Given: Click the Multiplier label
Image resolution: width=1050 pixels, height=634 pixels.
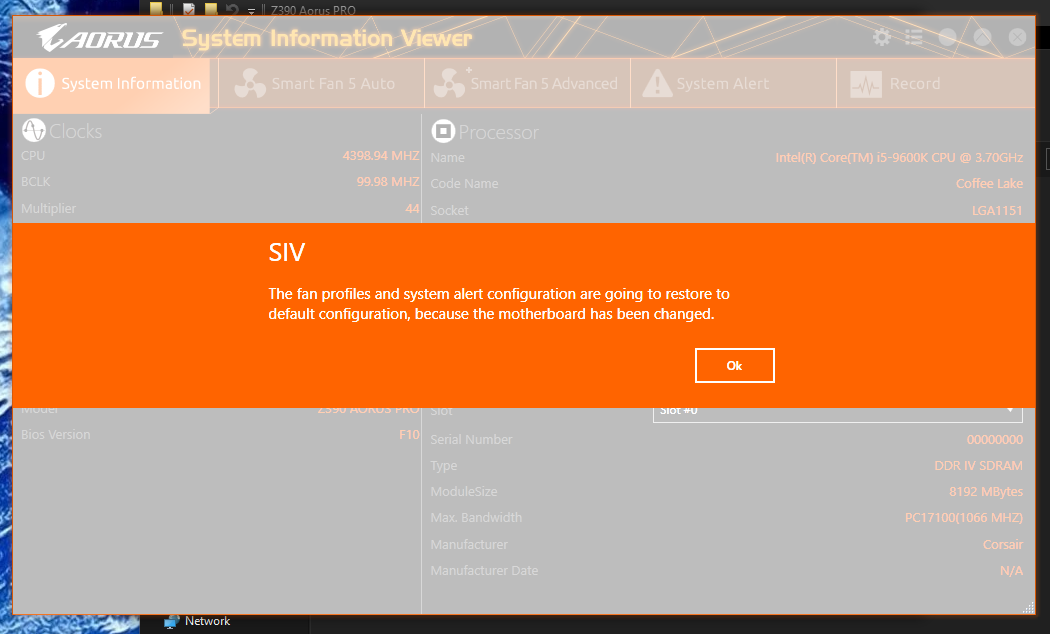Looking at the screenshot, I should (48, 208).
